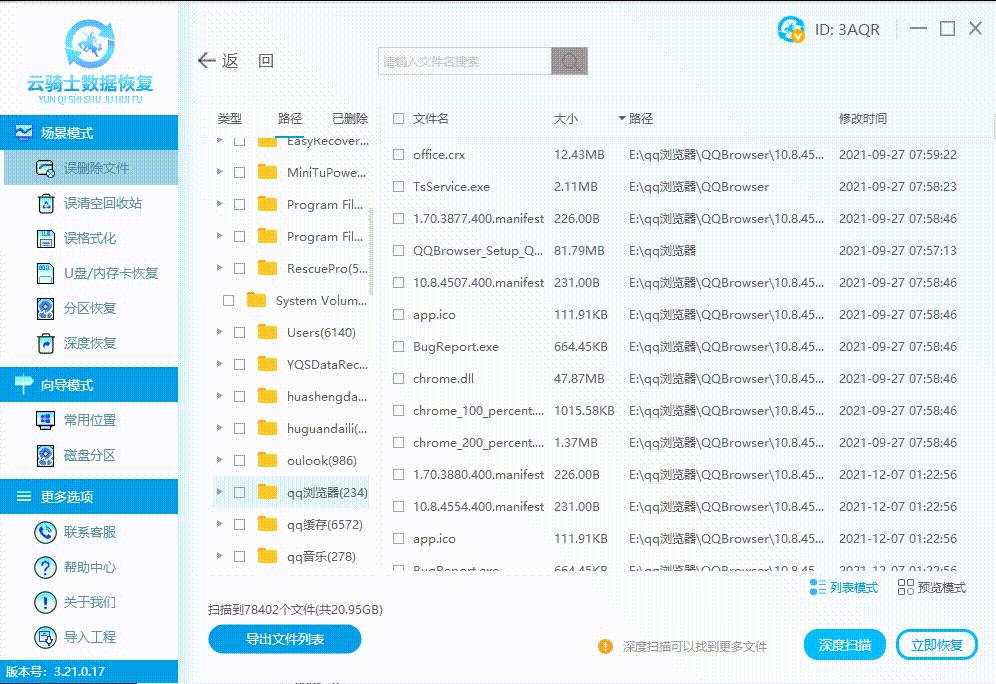Viewport: 996px width, 684px height.
Task: Expand the Users(6140) folder tree
Action: coord(219,332)
